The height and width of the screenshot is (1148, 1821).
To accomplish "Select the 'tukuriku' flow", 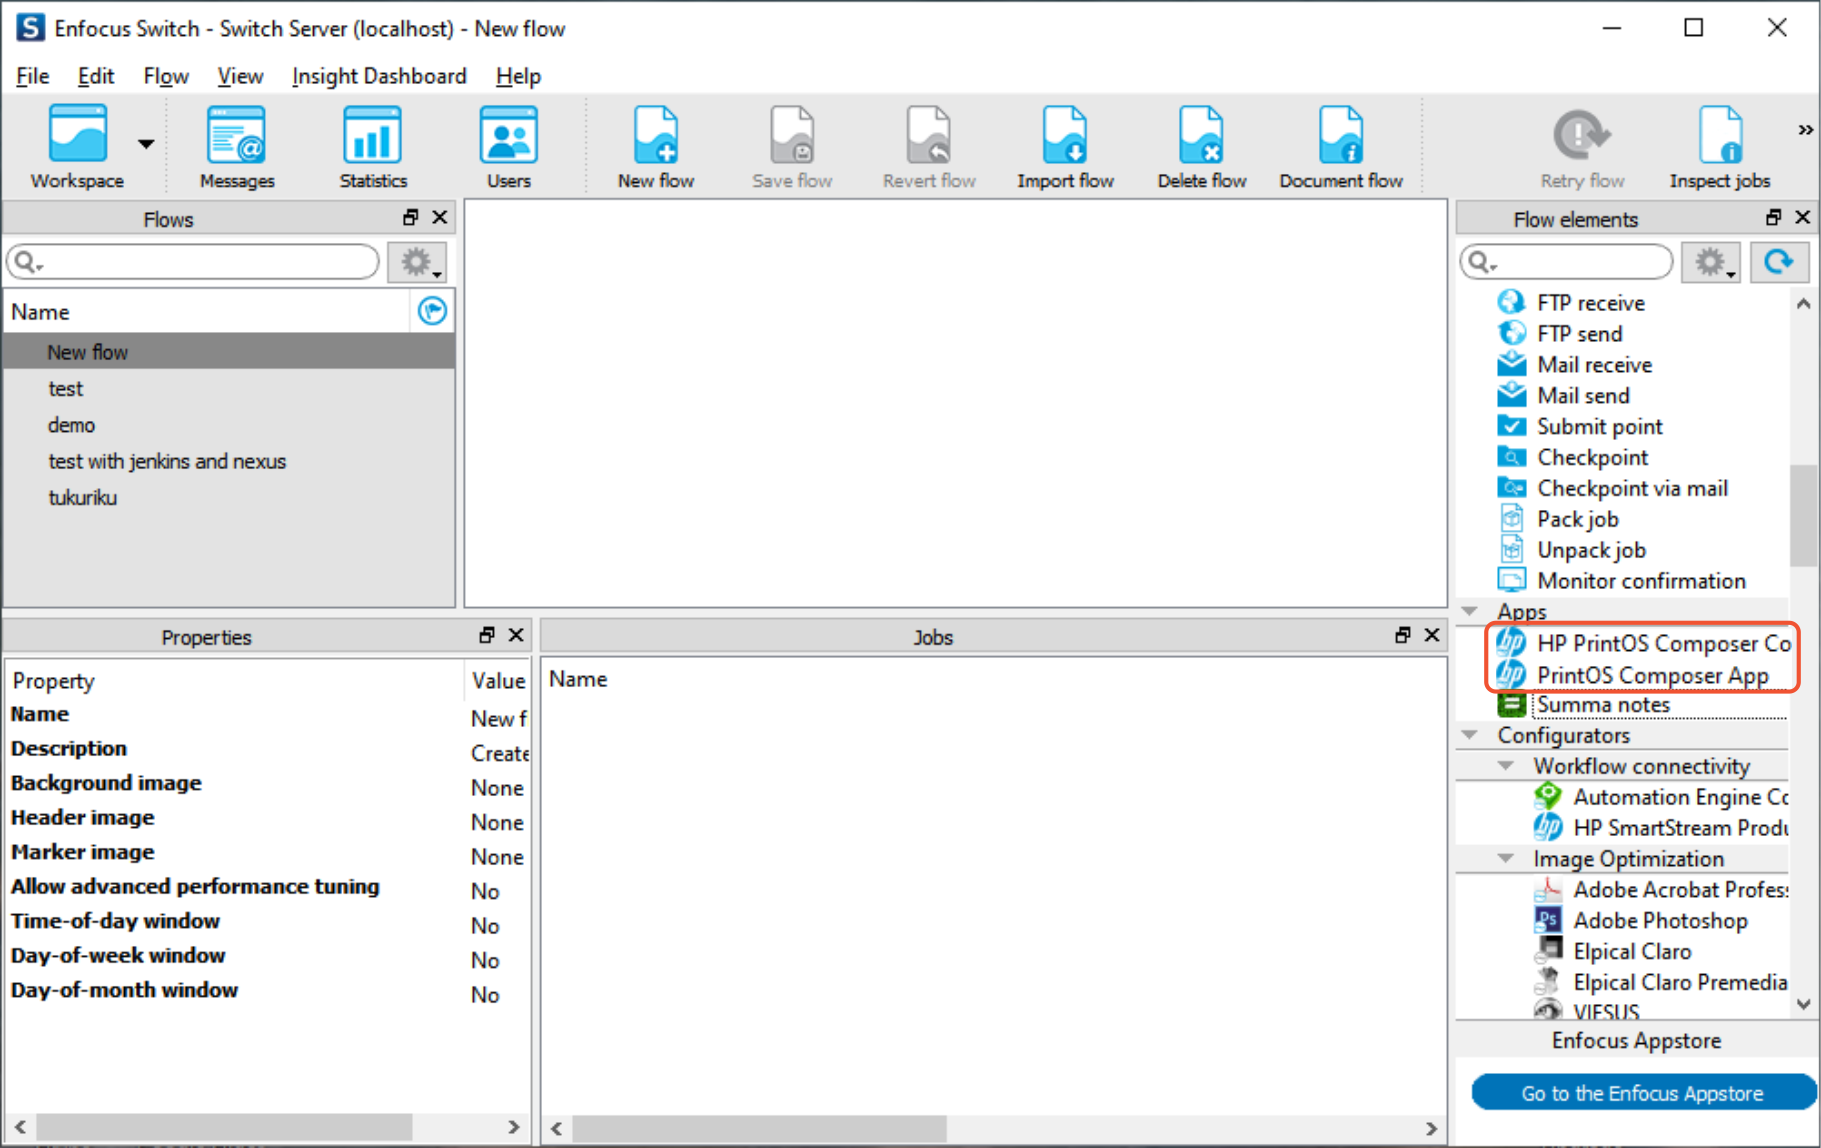I will [229, 498].
